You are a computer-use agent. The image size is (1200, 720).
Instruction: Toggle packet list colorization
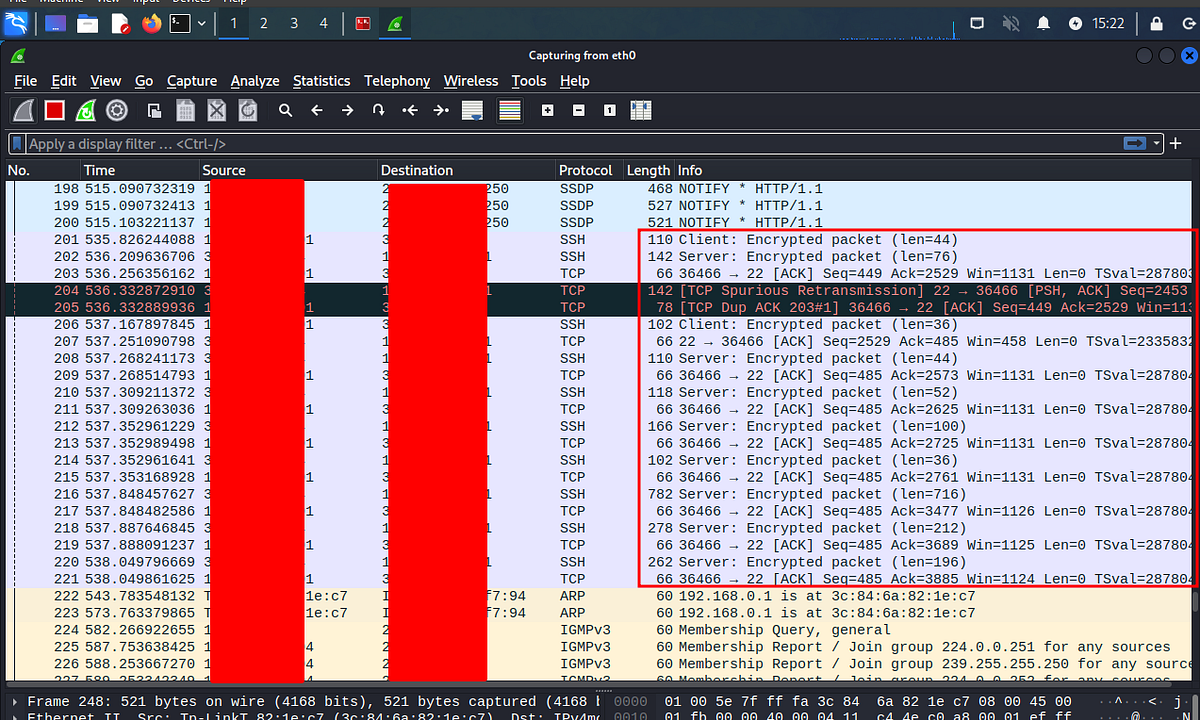click(509, 110)
